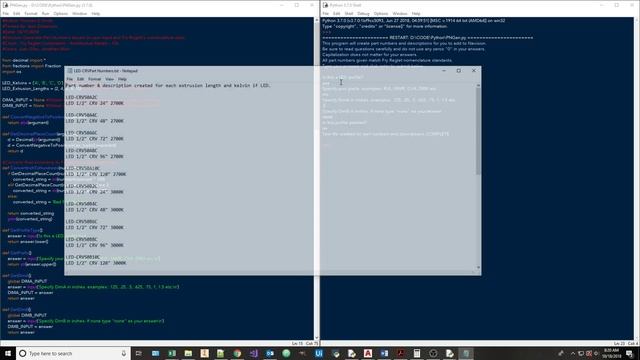
Task: Switch to Notepad taskbar button
Action: [x=466, y=353]
